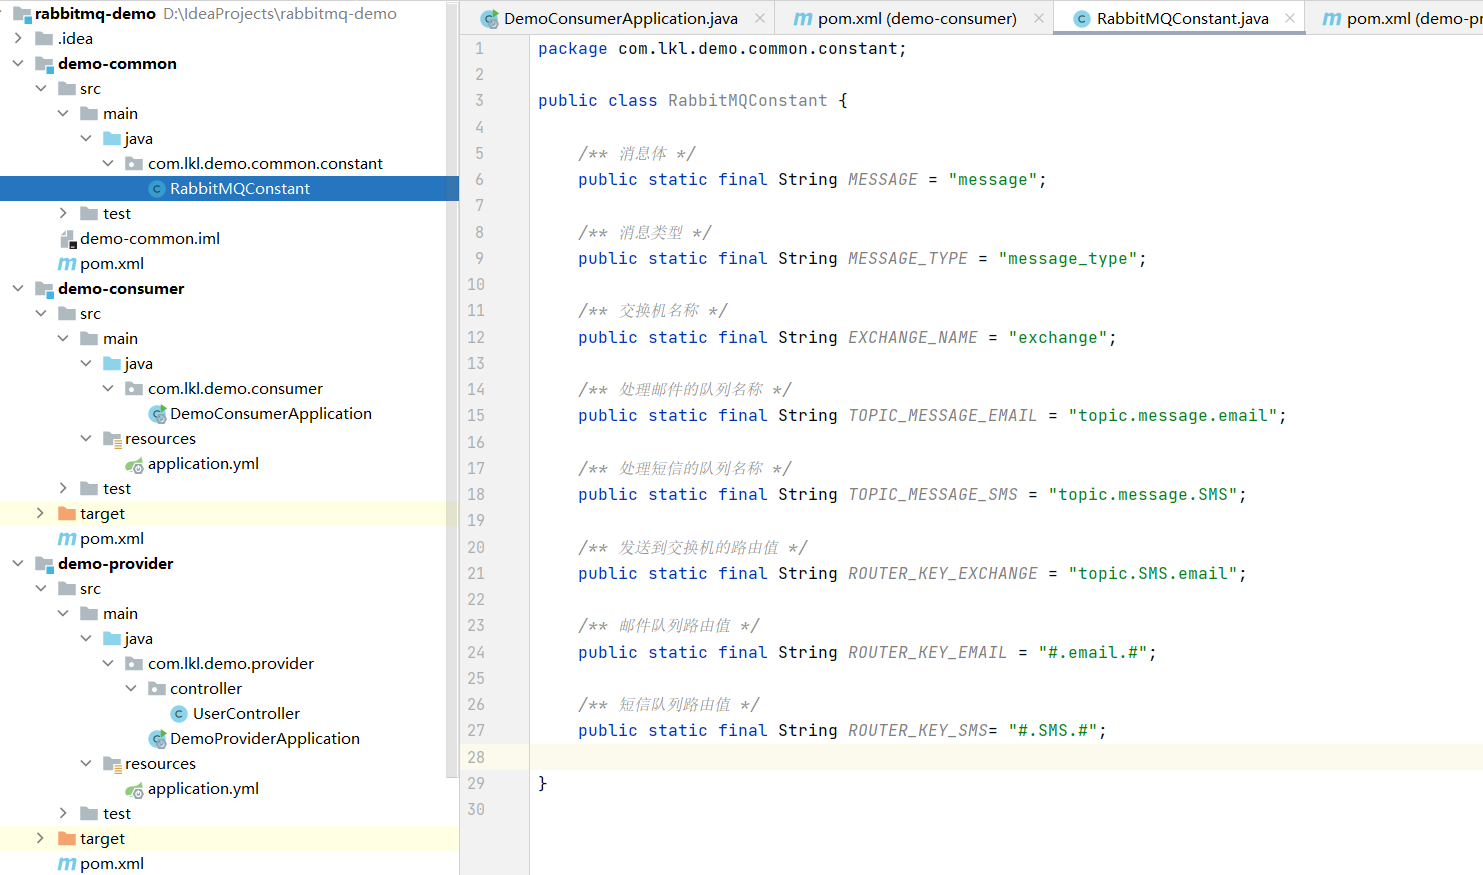The width and height of the screenshot is (1483, 875).
Task: Click the "#.email.#" string literal
Action: (1093, 653)
